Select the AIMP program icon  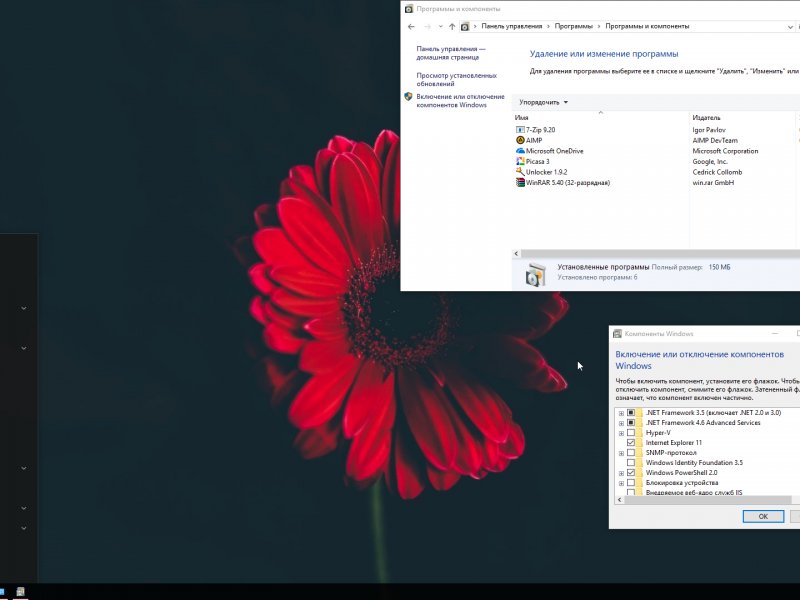[520, 140]
